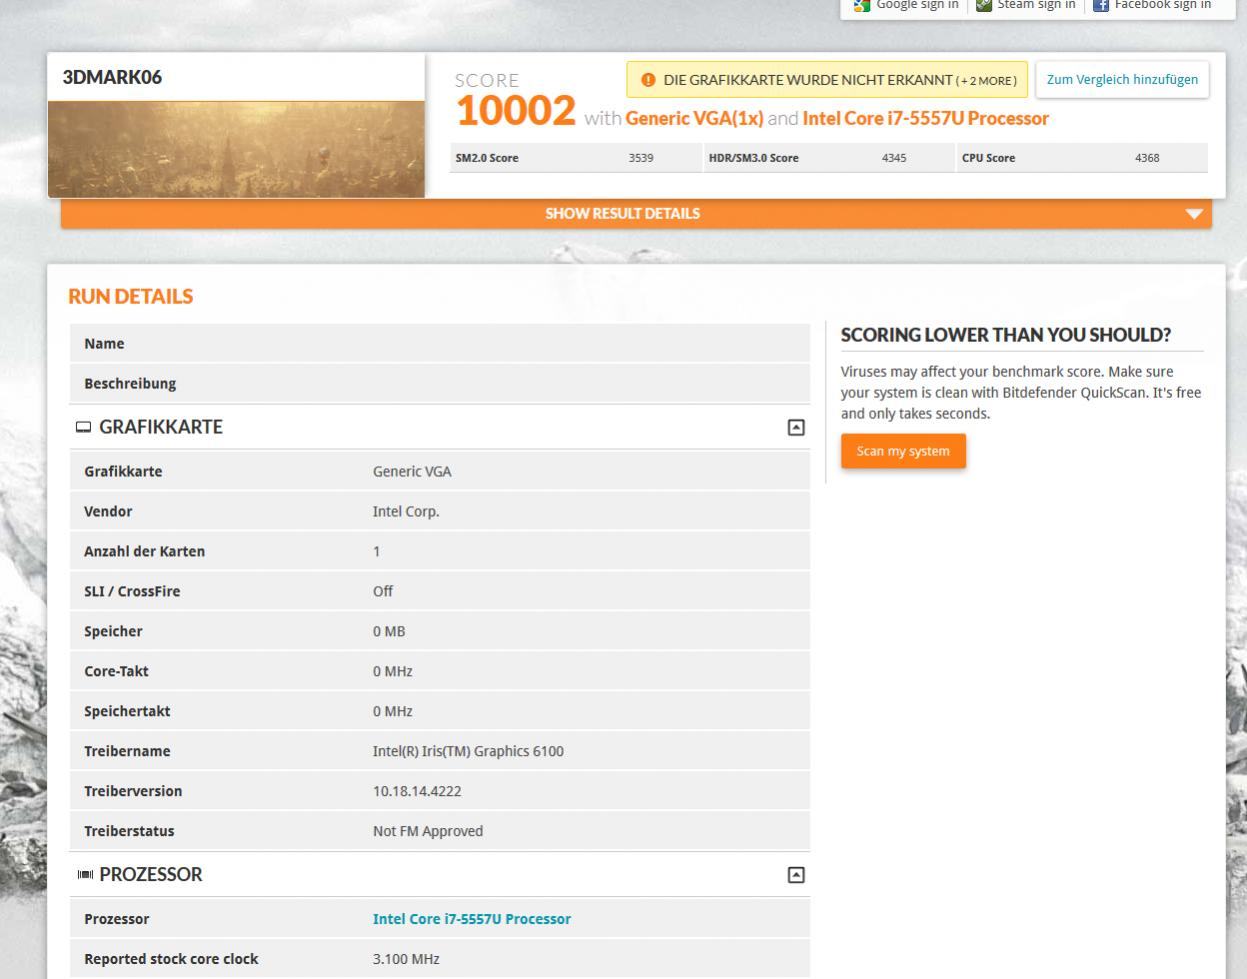Expand the Show Result Details bar
The height and width of the screenshot is (979, 1247).
click(636, 213)
